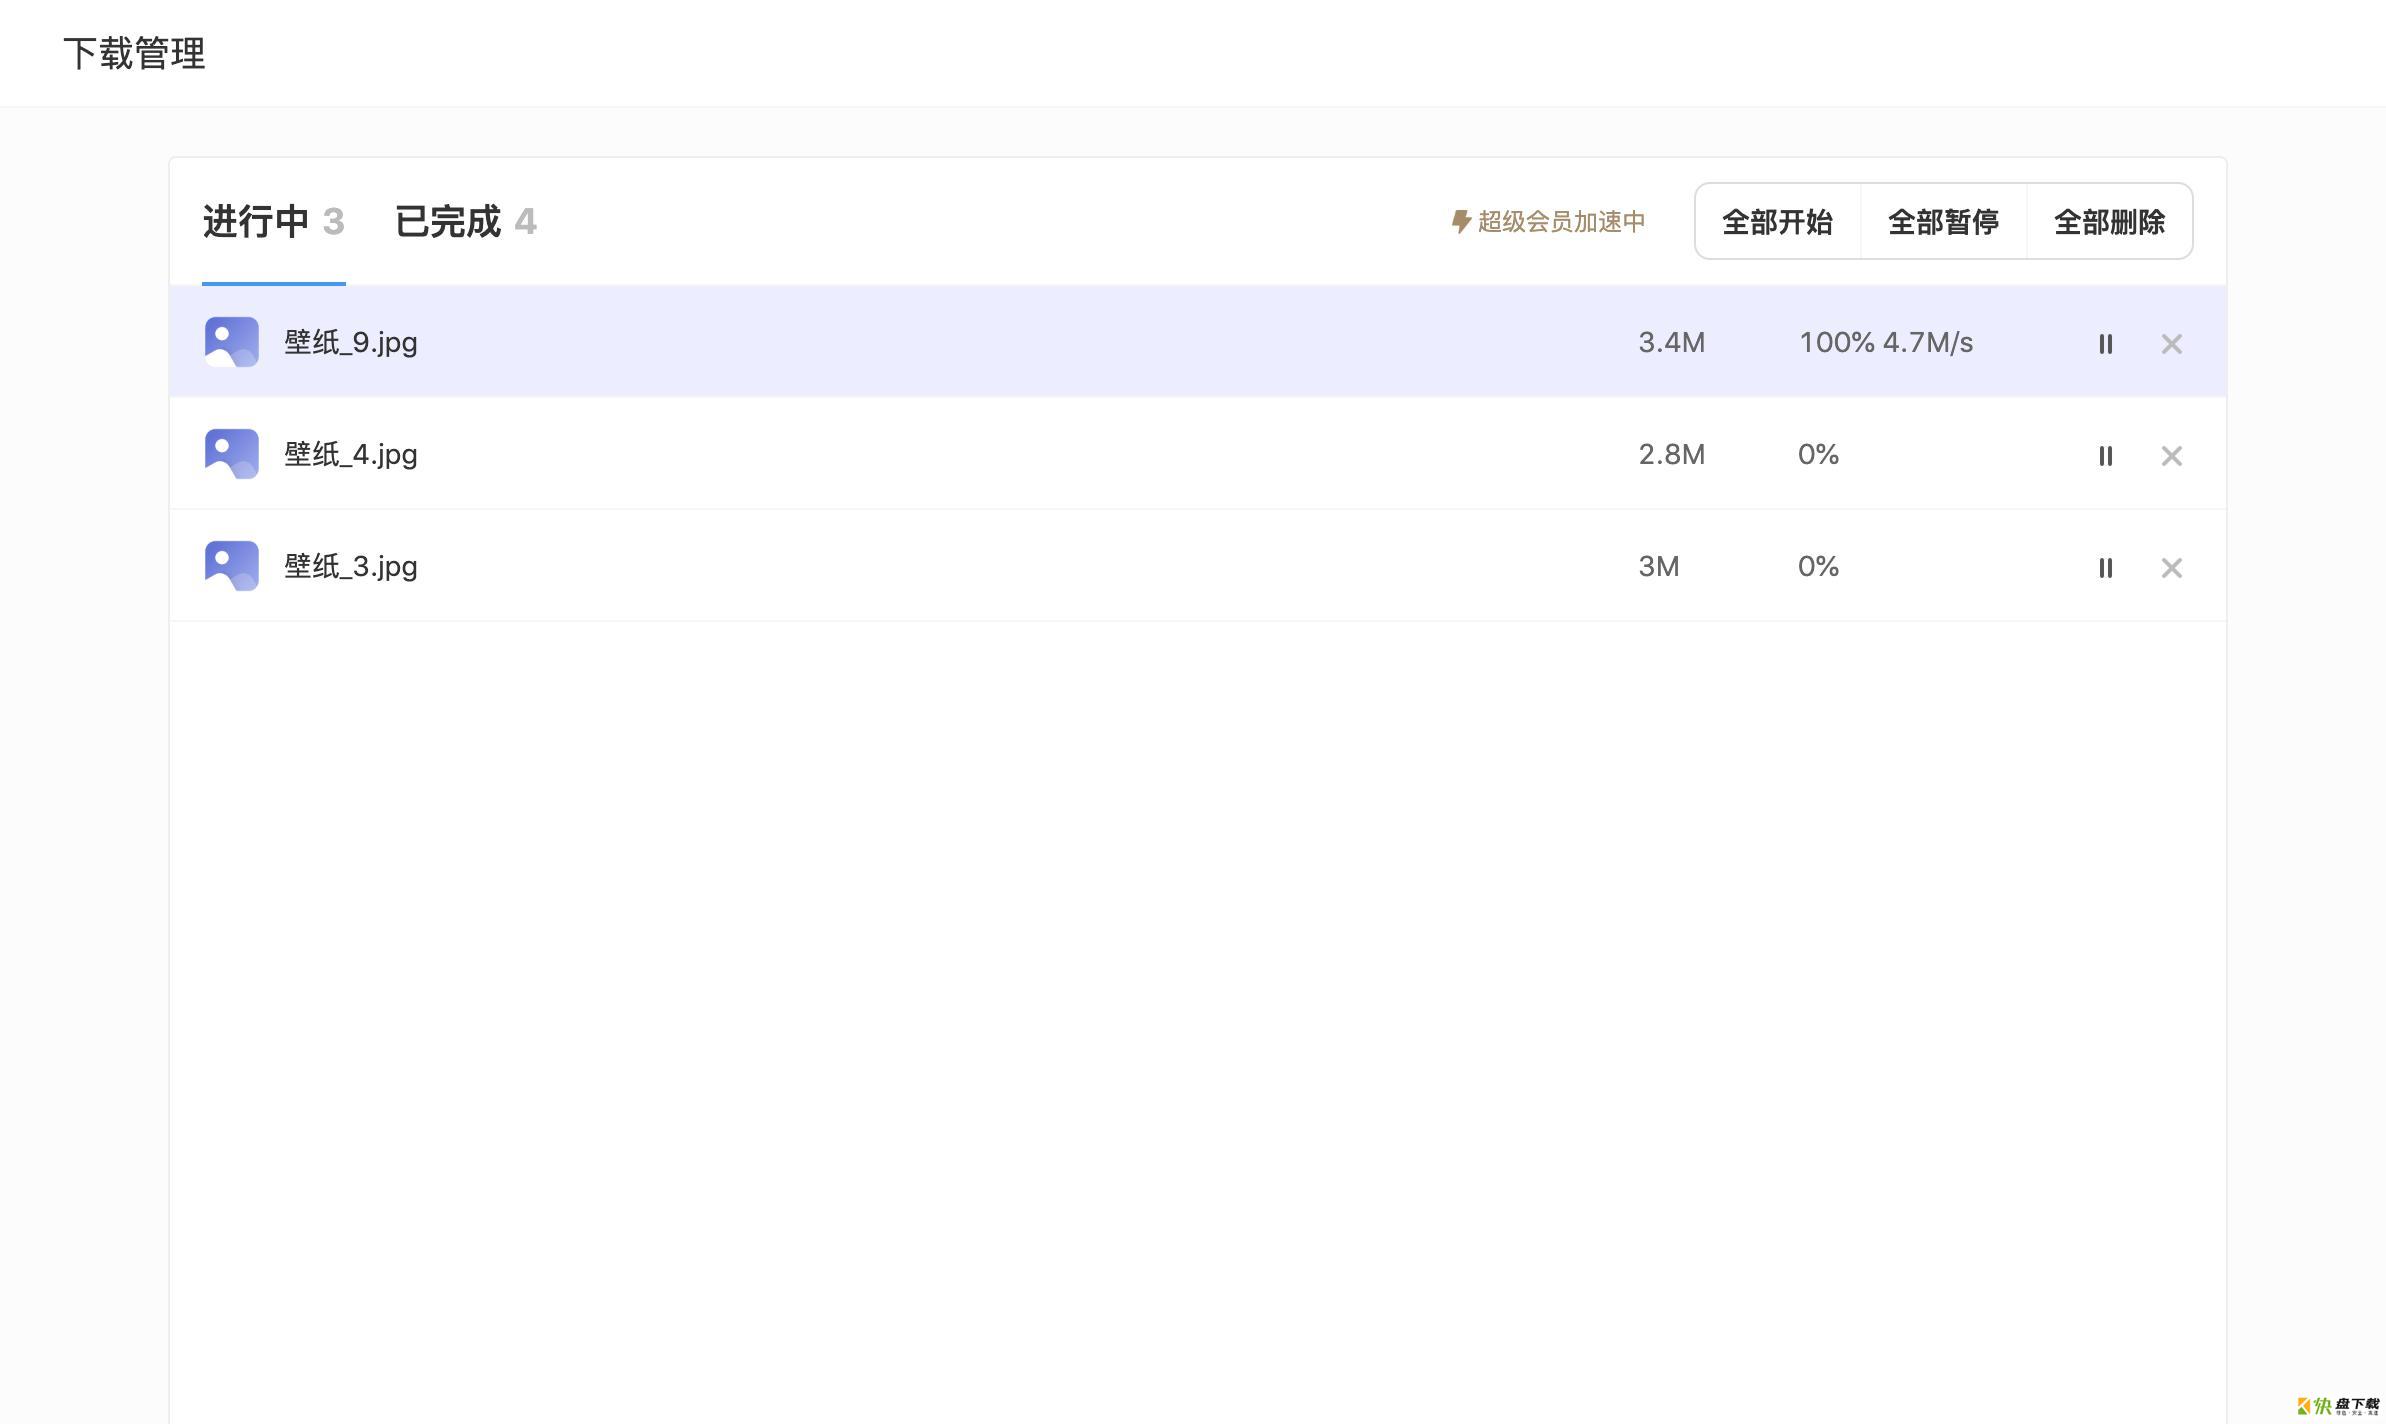This screenshot has height=1424, width=2386.
Task: Cancel the 壁纸_9.jpg download
Action: pyautogui.click(x=2171, y=343)
